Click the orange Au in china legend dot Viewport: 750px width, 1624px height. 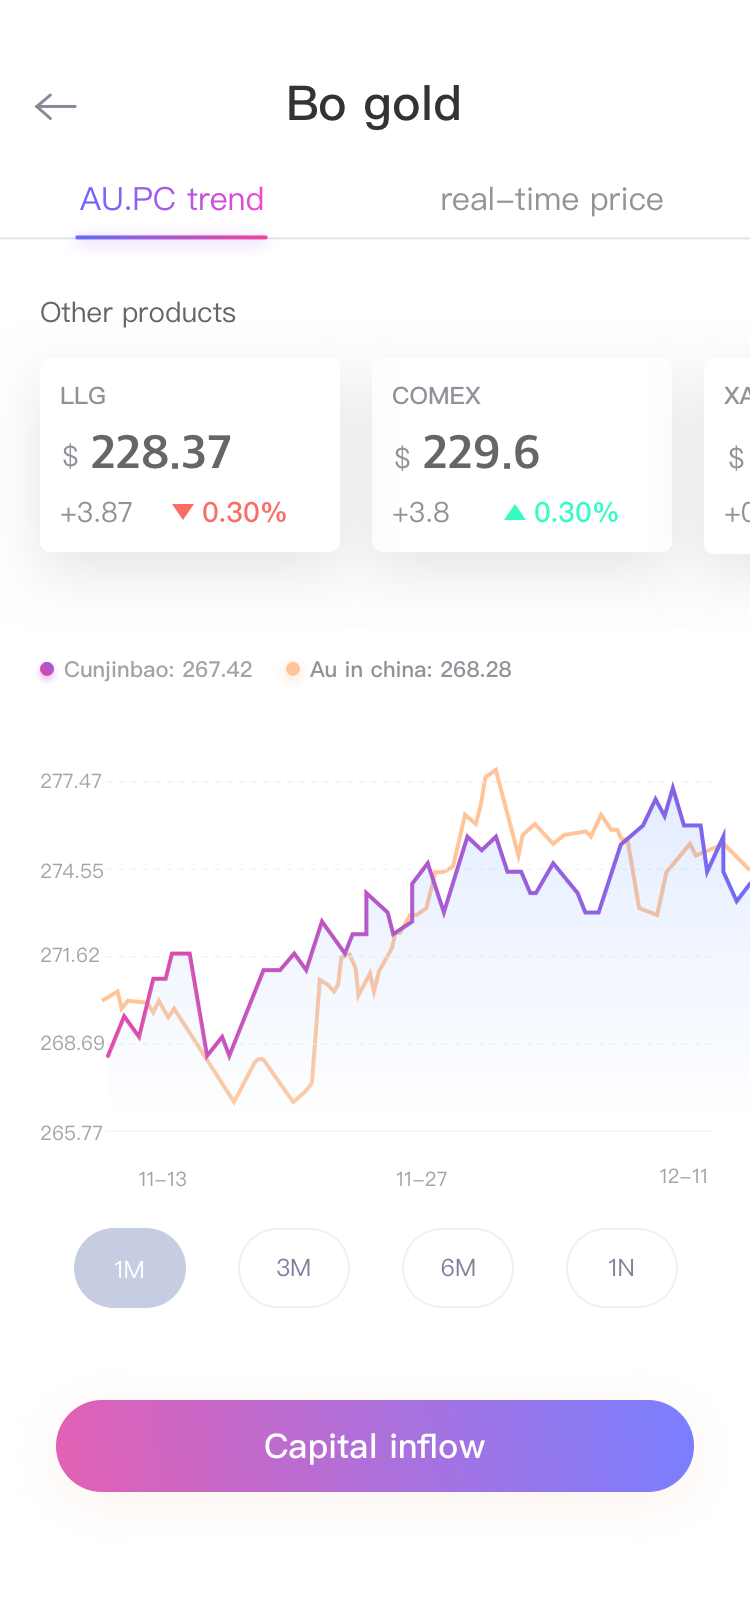(293, 669)
